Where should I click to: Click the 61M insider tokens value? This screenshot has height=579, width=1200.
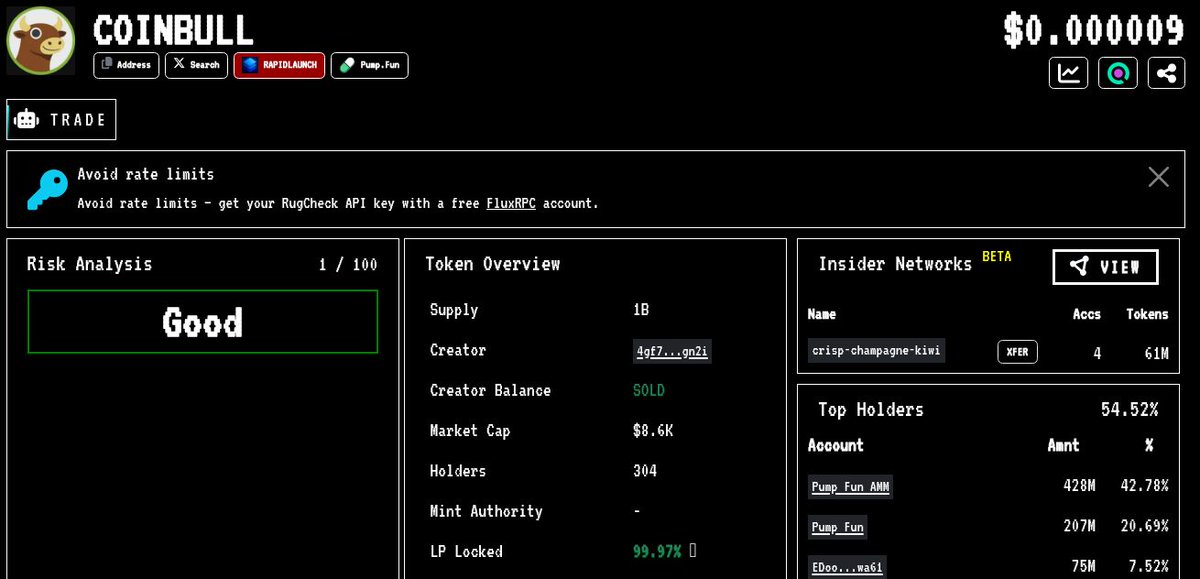(1156, 353)
